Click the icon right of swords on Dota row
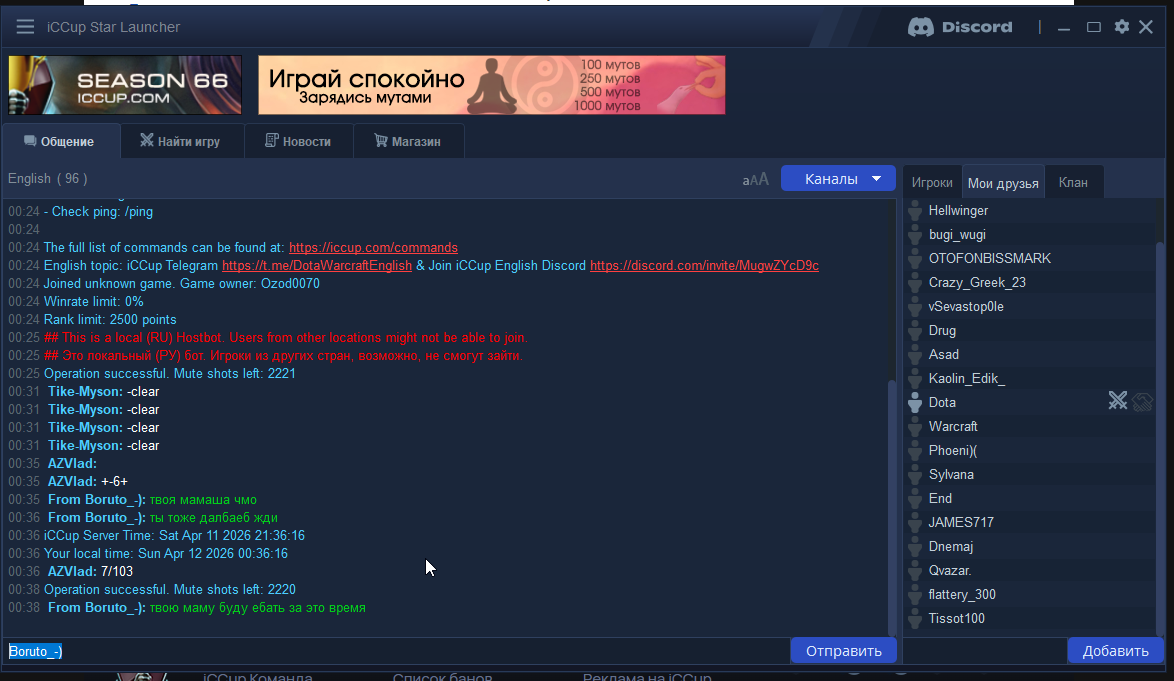Screen dimensions: 1174x681 click(x=1143, y=402)
